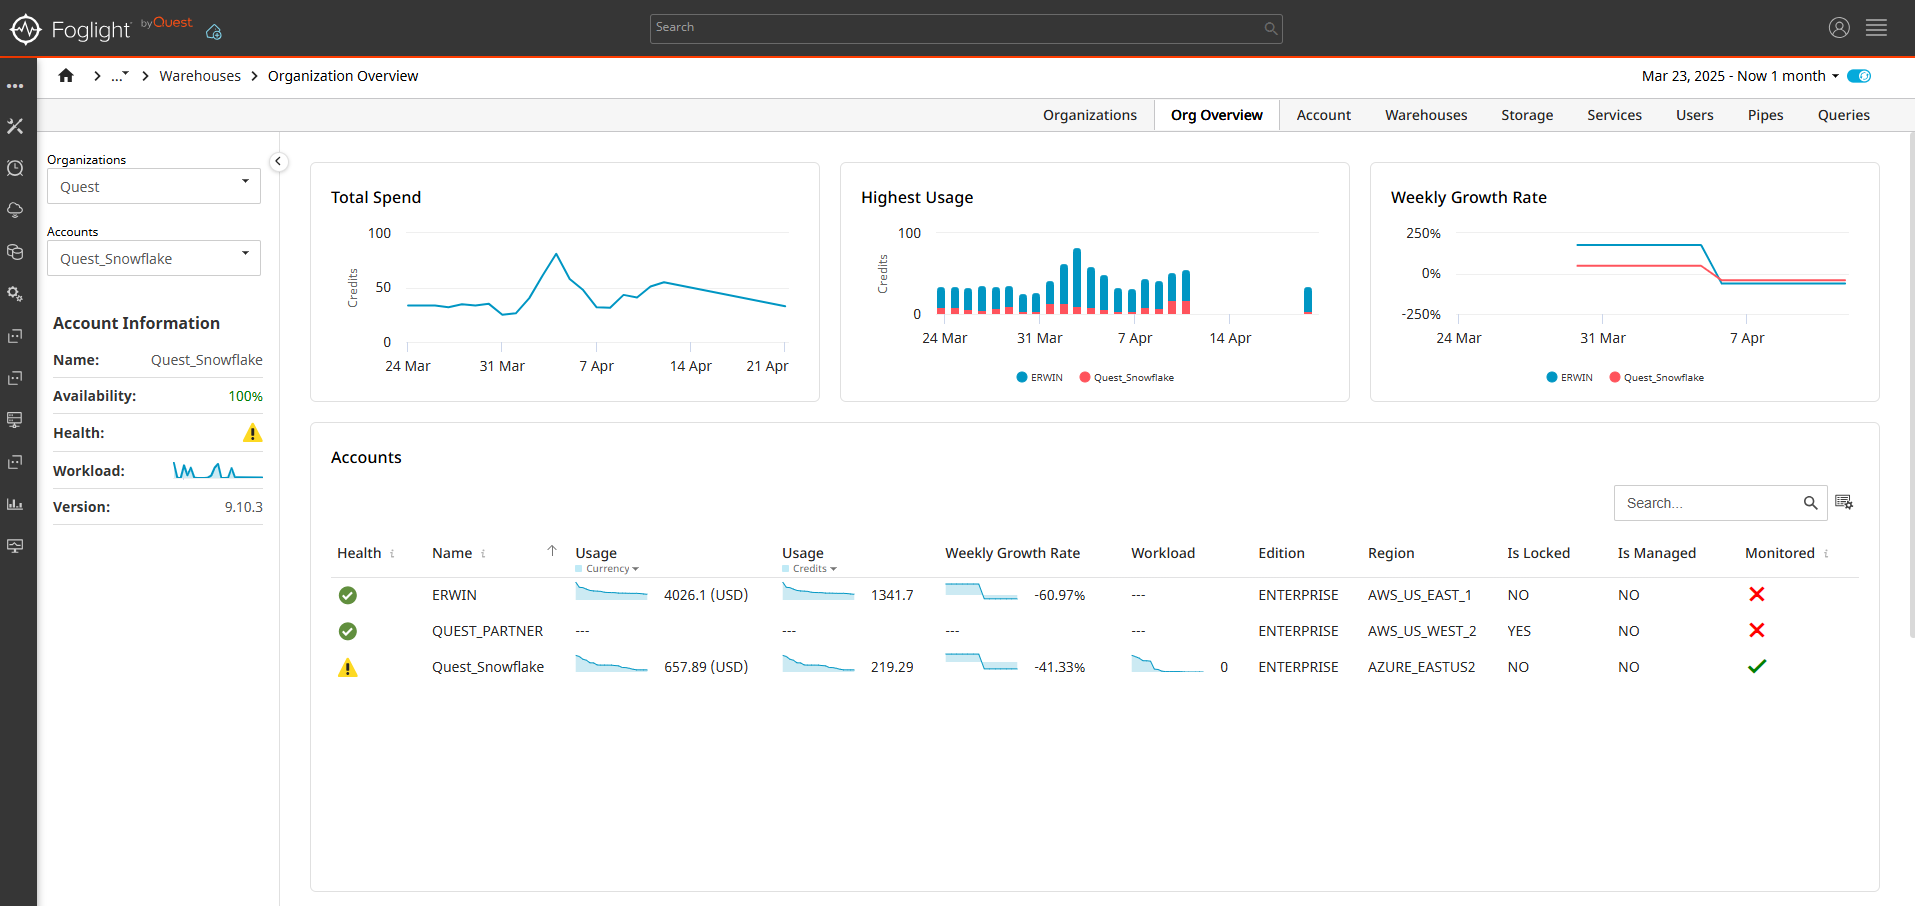
Task: Open the cloud icon in the left sidebar
Action: pos(15,210)
